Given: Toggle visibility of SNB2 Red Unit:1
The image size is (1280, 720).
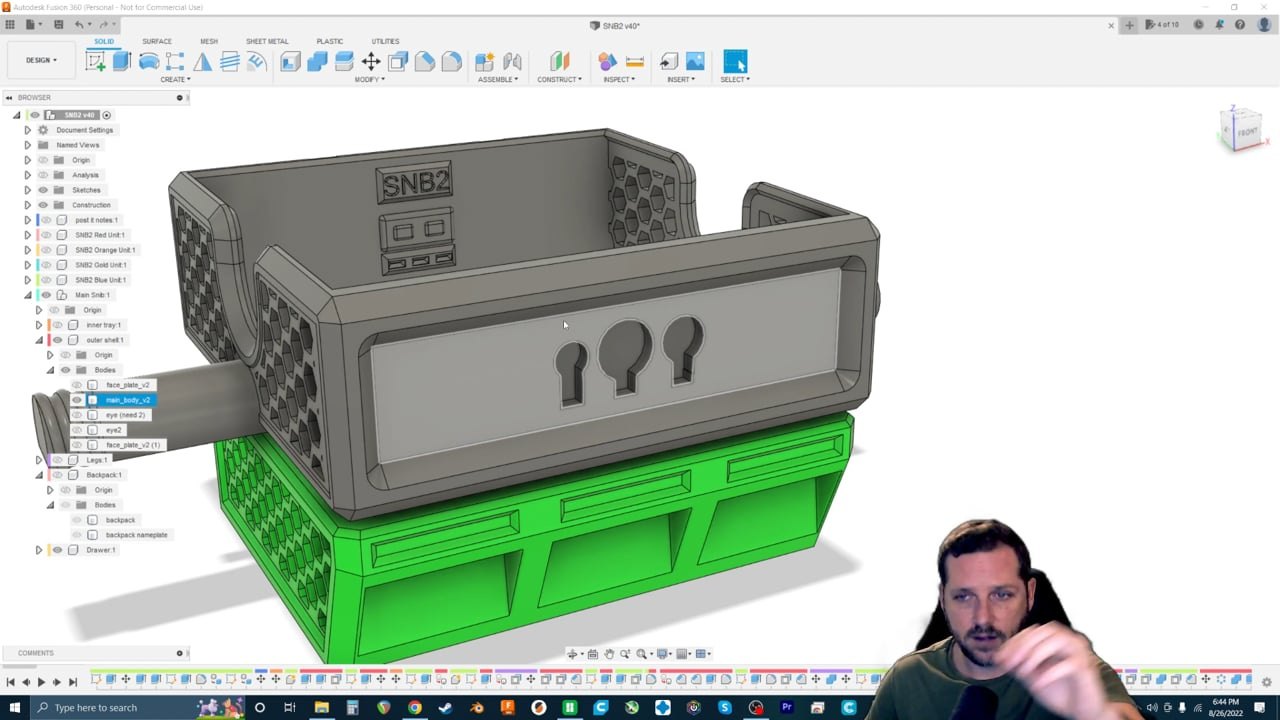Looking at the screenshot, I should [46, 235].
